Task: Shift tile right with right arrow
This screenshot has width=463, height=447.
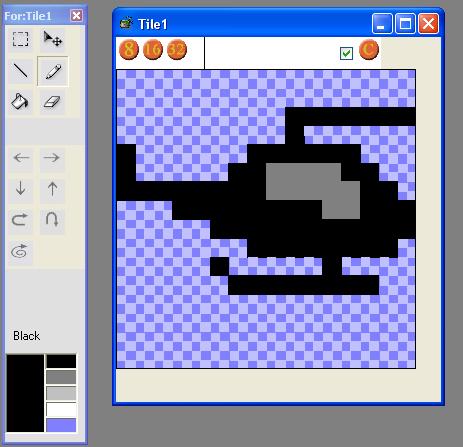Action: coord(52,157)
